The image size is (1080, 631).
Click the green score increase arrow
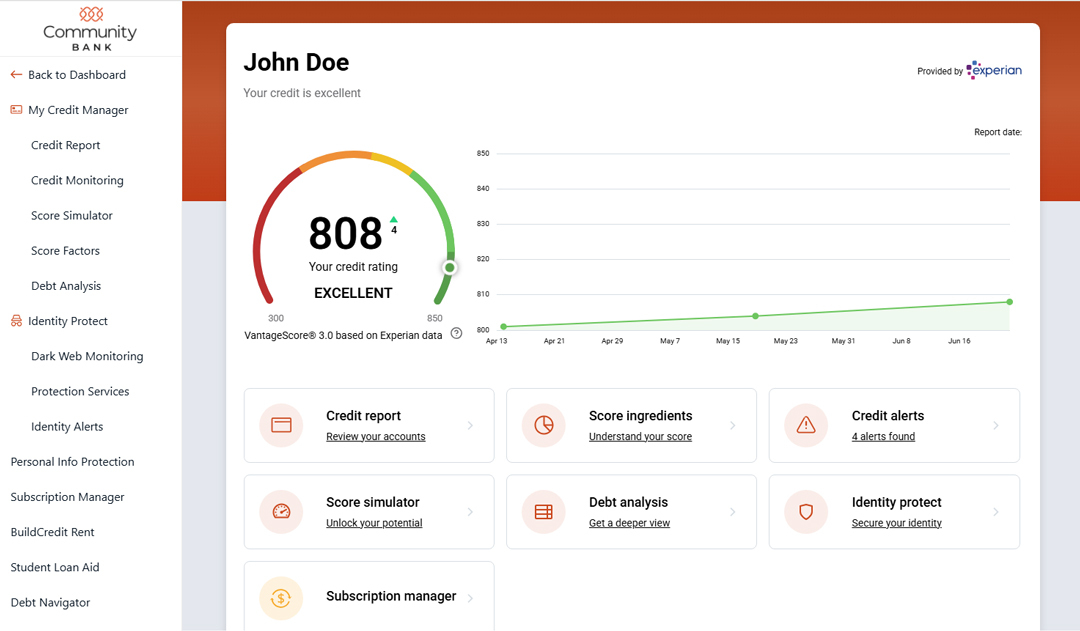(x=394, y=220)
